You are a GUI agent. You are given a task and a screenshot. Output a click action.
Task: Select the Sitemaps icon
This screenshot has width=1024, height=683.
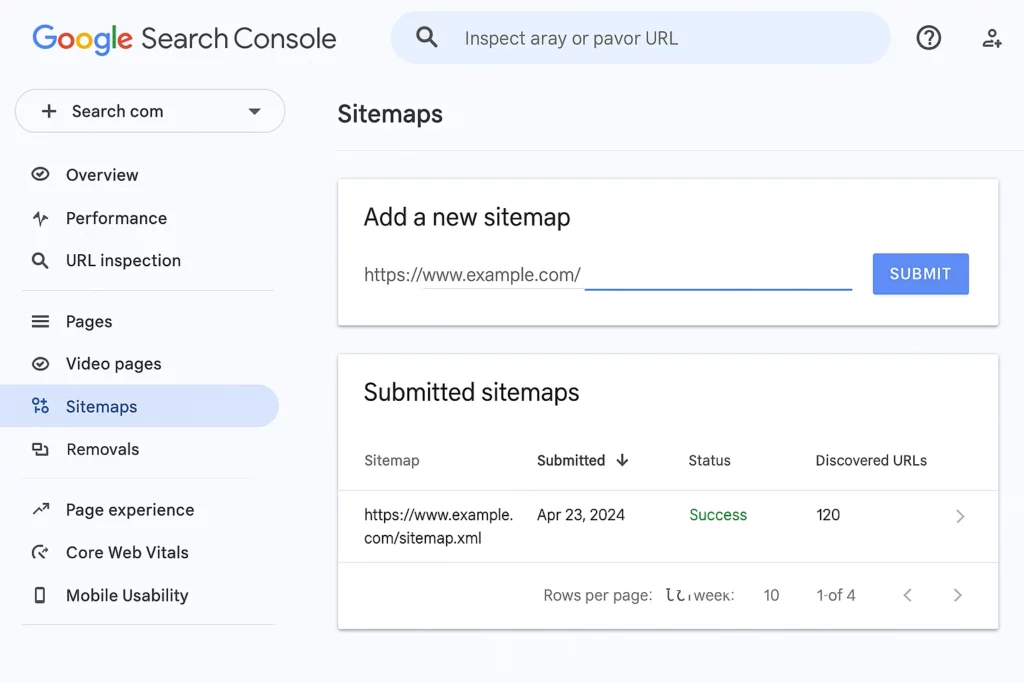[x=40, y=407]
